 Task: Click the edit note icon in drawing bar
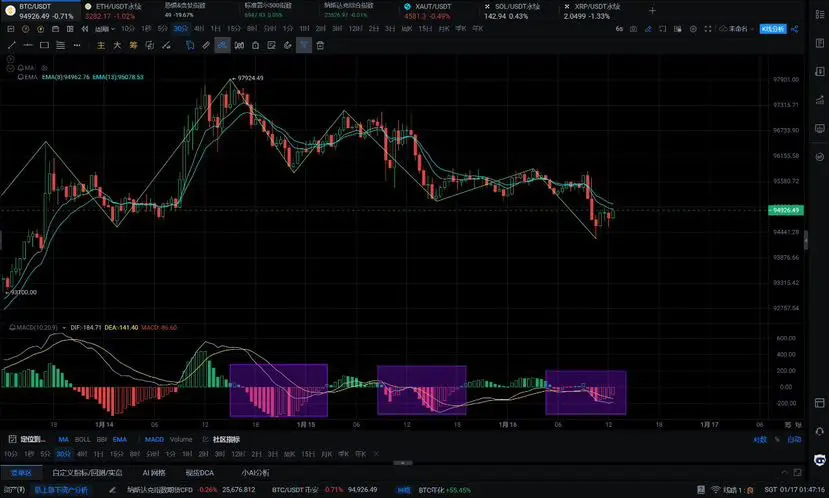pos(271,45)
